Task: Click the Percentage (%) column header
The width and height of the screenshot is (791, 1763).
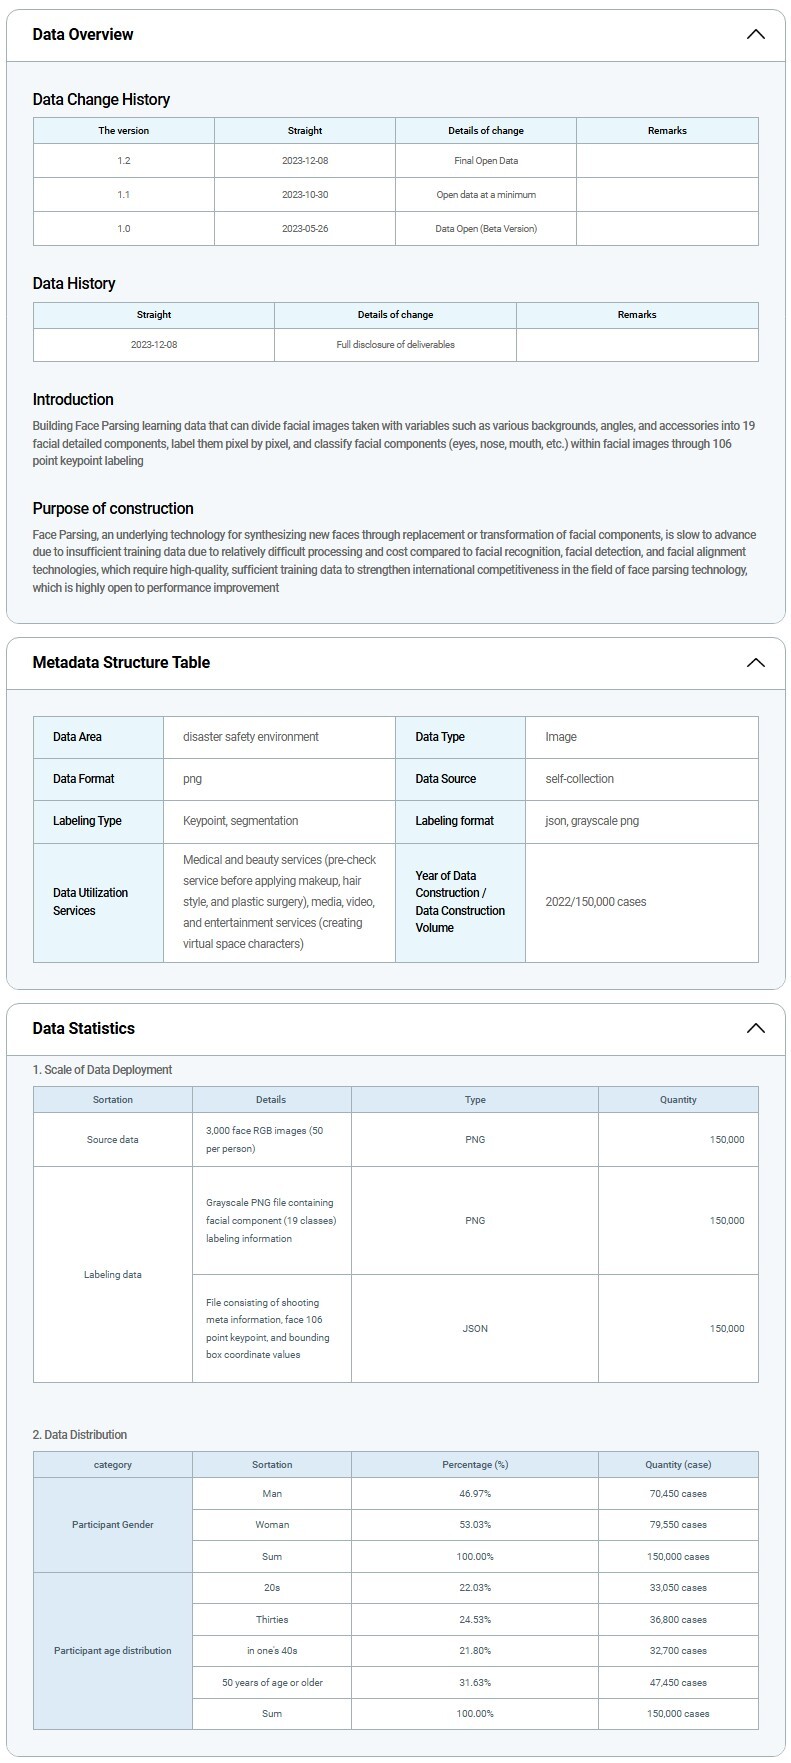Action: (475, 1465)
